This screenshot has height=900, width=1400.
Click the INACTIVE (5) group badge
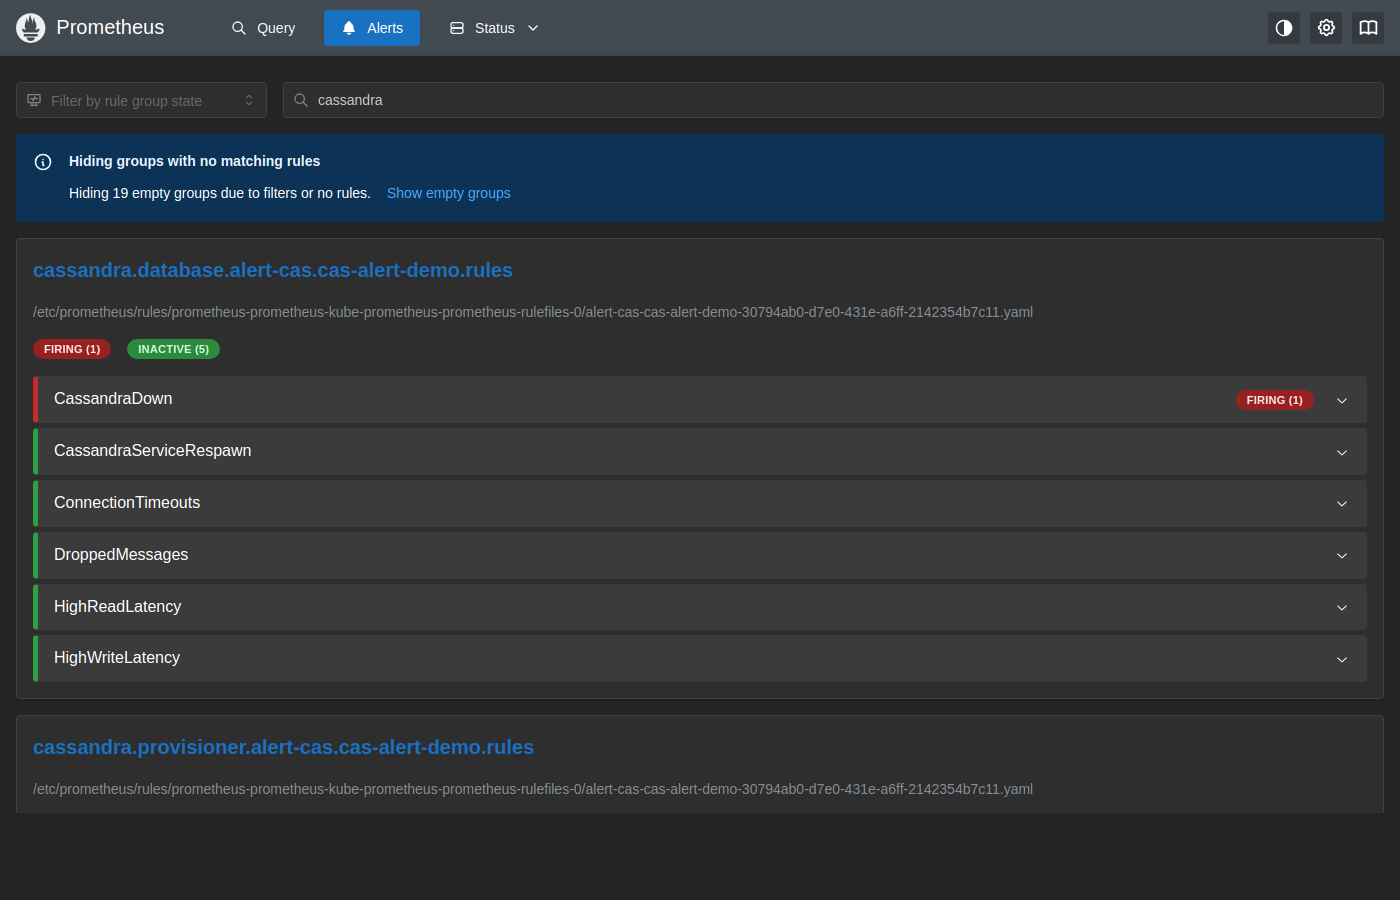tap(173, 349)
